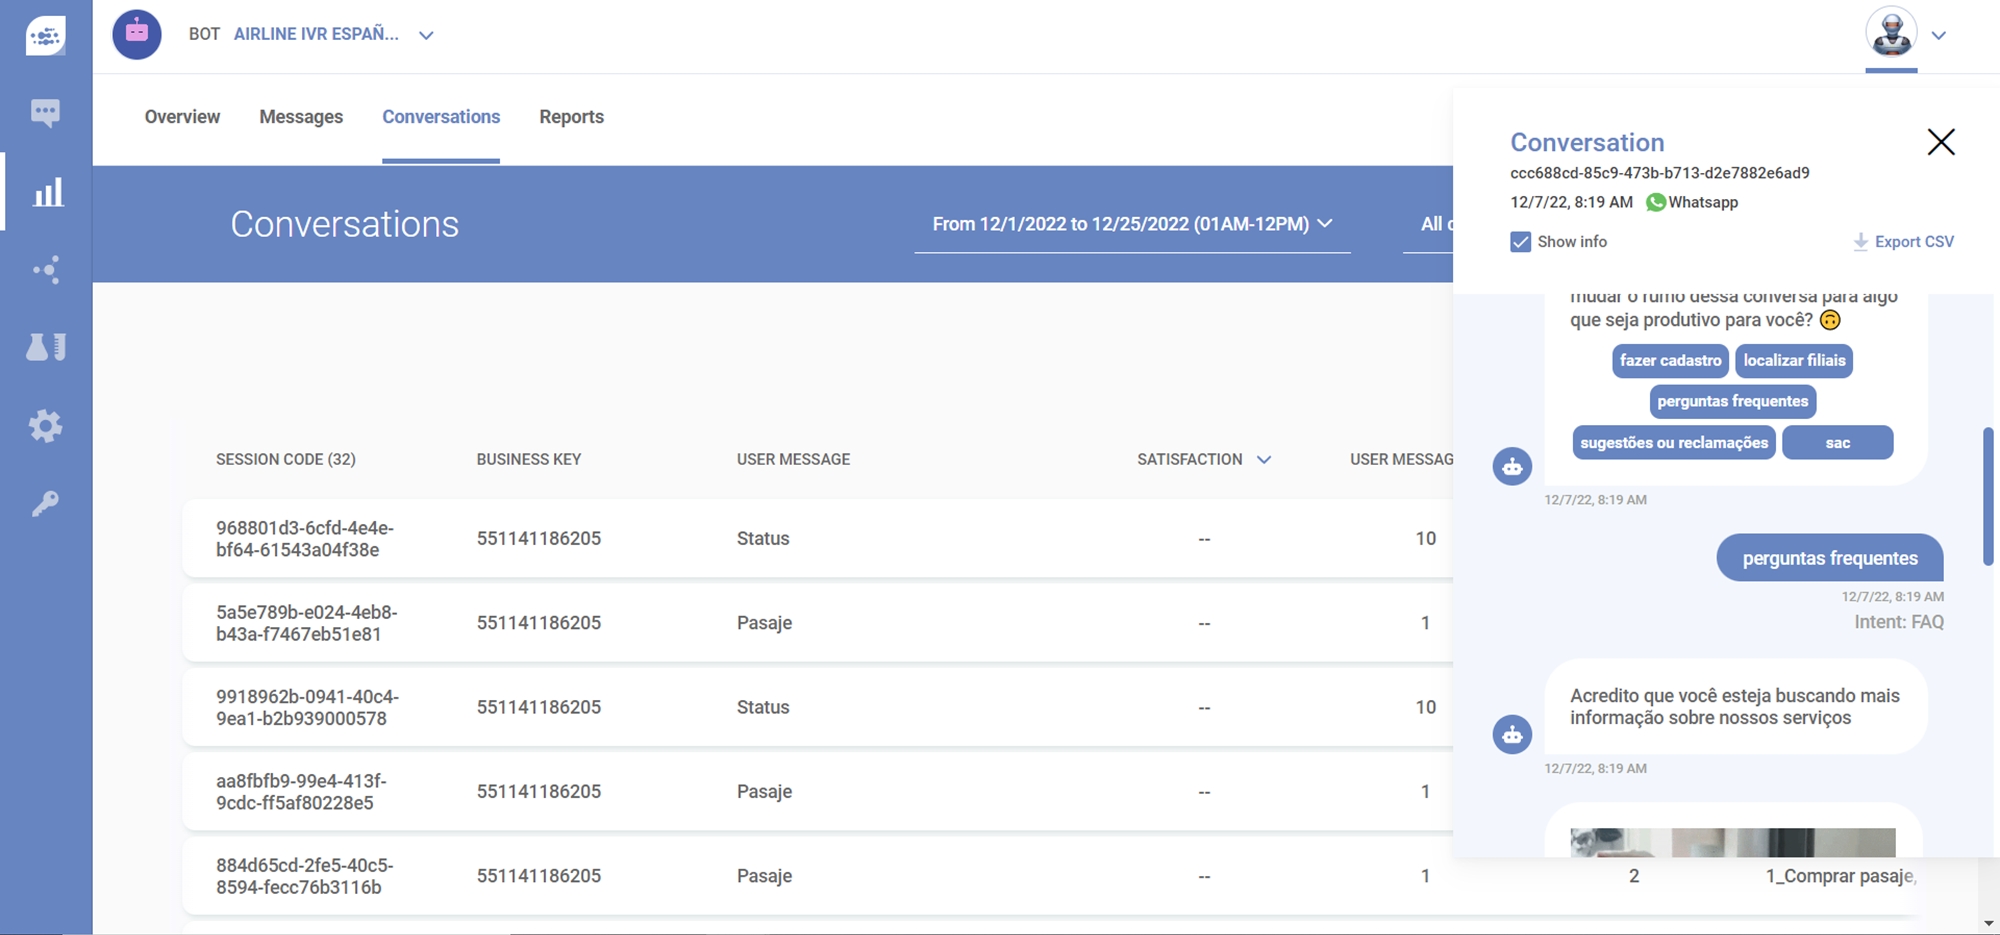Image resolution: width=2000 pixels, height=935 pixels.
Task: Switch to the Reports tab
Action: point(571,117)
